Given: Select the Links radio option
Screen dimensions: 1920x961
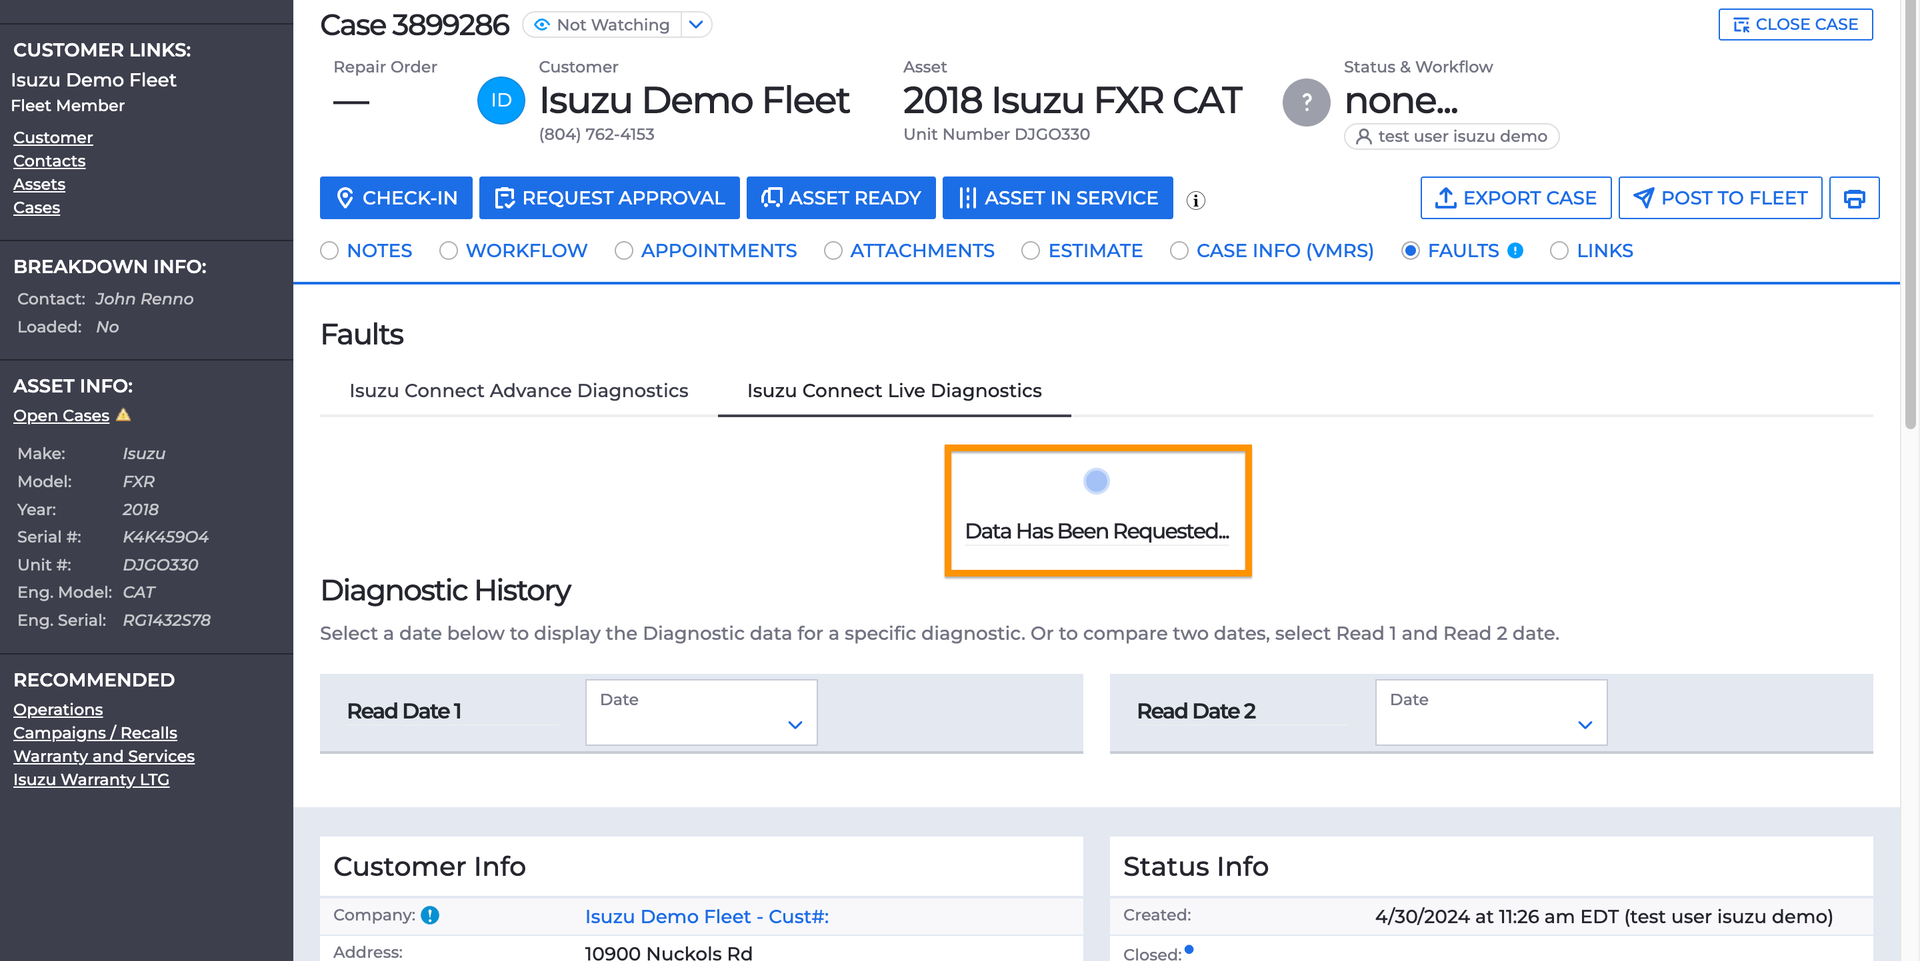Looking at the screenshot, I should tap(1559, 251).
